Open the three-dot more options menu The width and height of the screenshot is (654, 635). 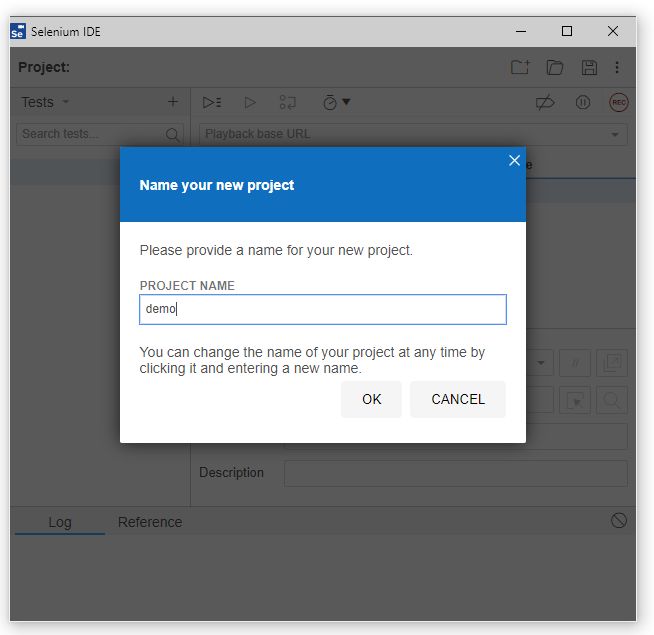617,68
